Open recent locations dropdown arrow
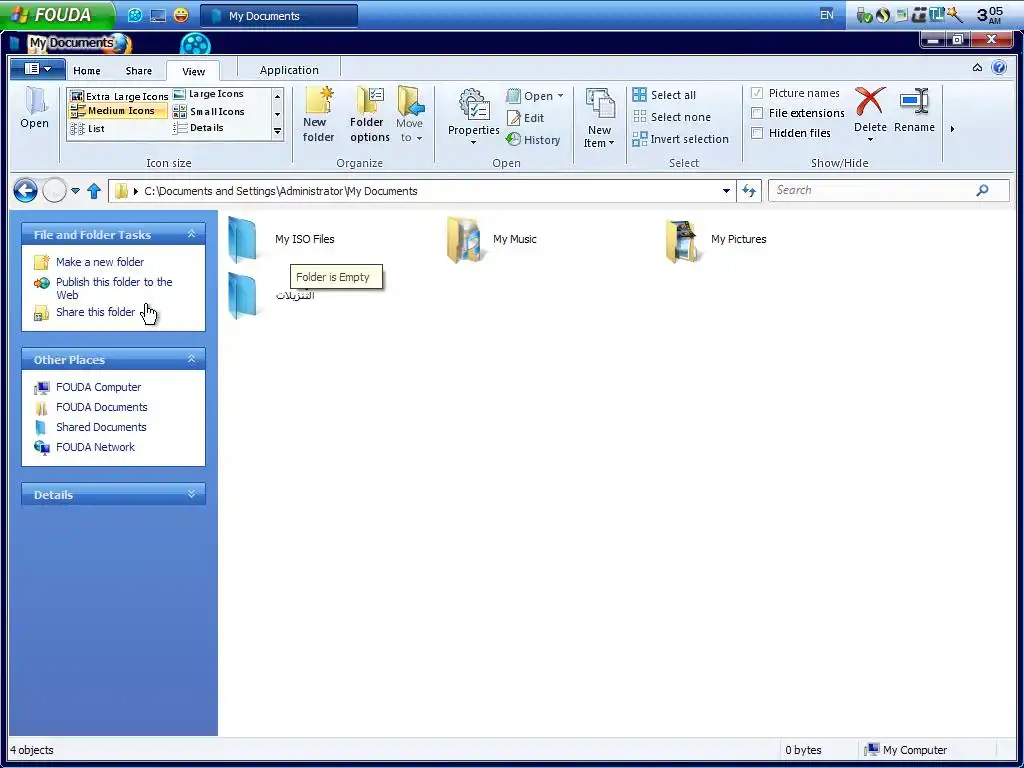This screenshot has width=1024, height=768. (75, 191)
